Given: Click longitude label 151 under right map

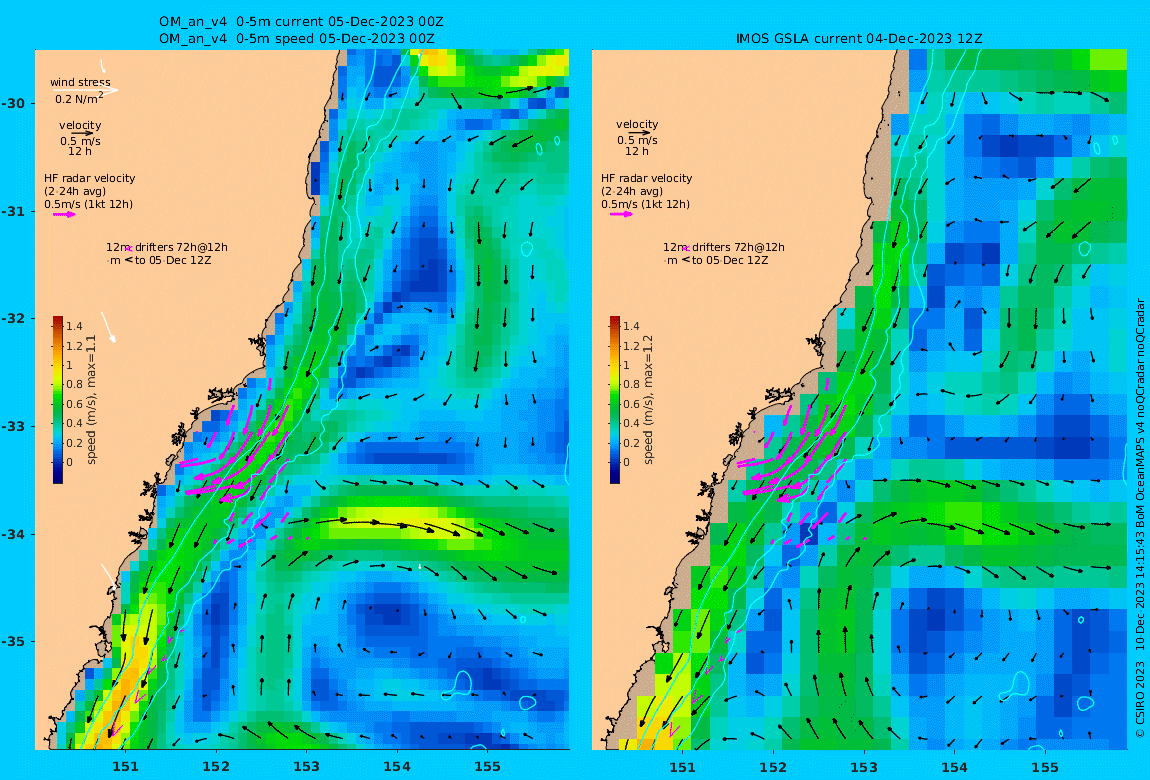Looking at the screenshot, I should (682, 767).
